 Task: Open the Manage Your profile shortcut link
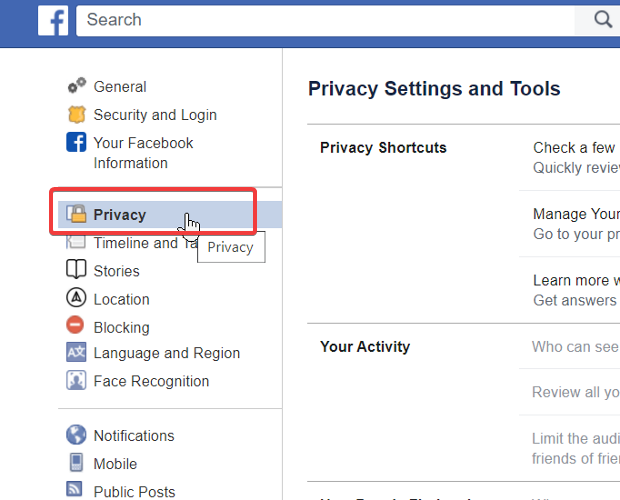576,214
